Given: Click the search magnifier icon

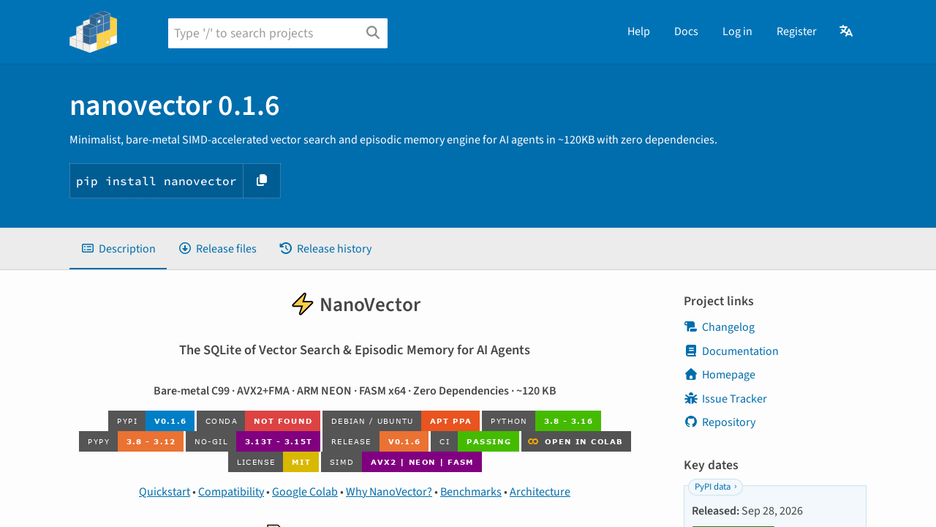Looking at the screenshot, I should 372,33.
